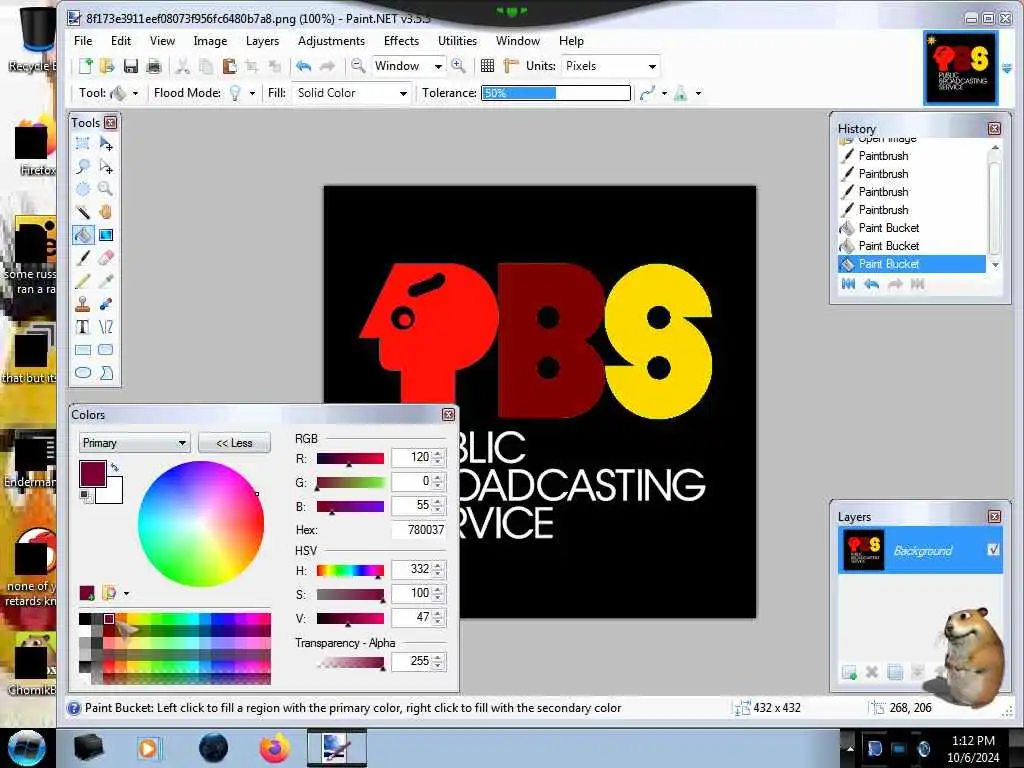This screenshot has width=1024, height=768.
Task: Select the Eraser tool
Action: (x=106, y=258)
